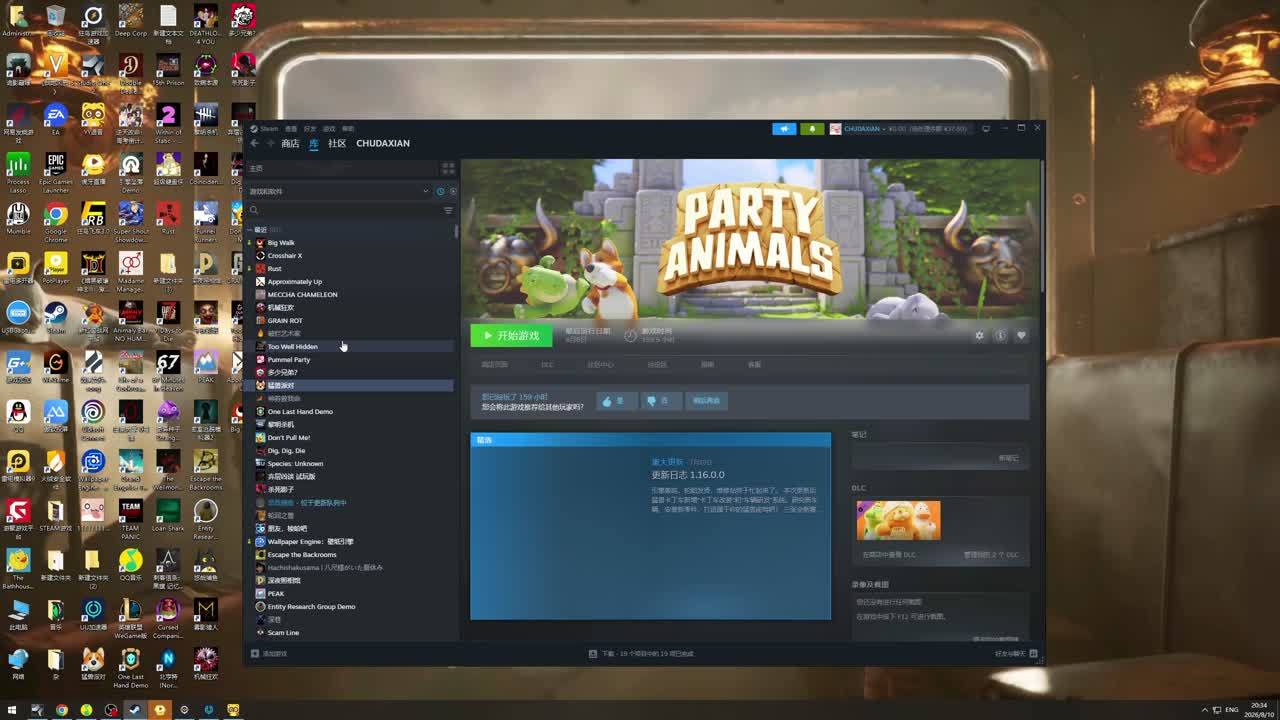Go back with the Steam back arrow
Viewport: 1280px width, 720px height.
(254, 143)
